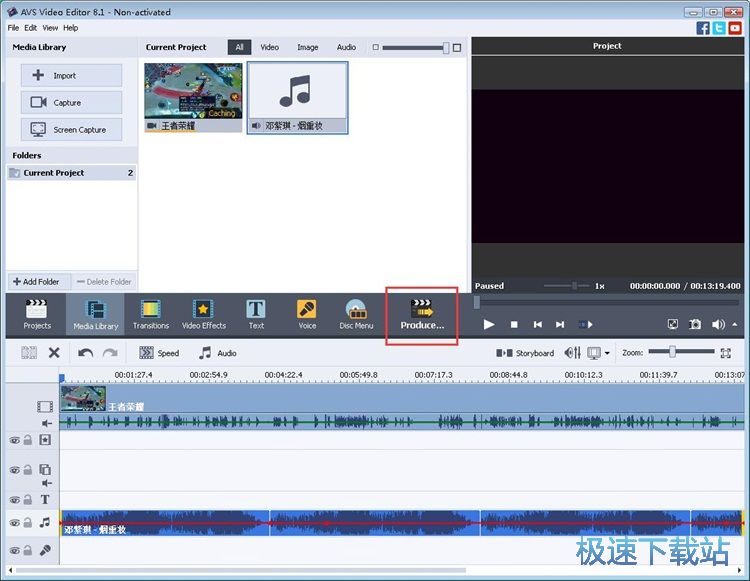Lock the voice track

[x=28, y=550]
